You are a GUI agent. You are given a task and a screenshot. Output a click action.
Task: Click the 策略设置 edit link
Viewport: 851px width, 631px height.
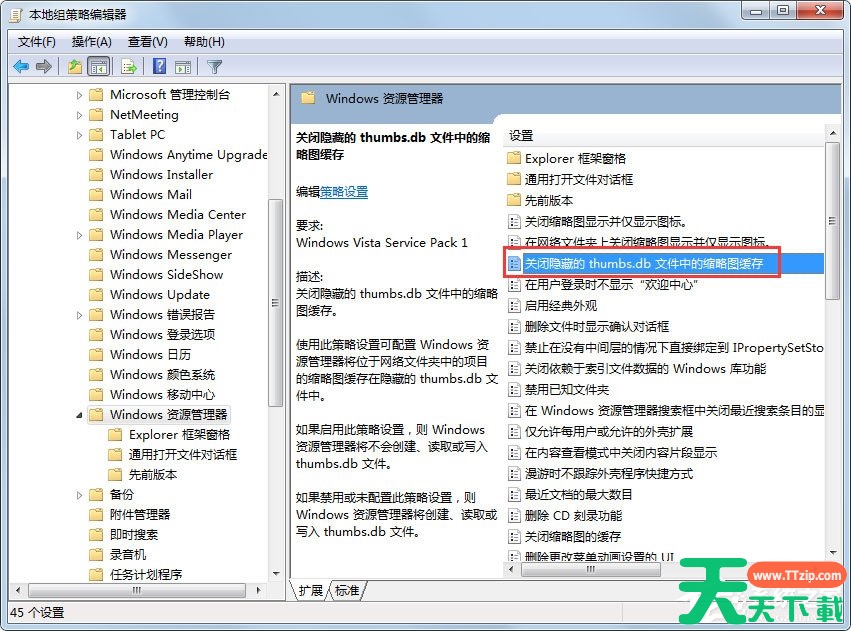(x=344, y=192)
